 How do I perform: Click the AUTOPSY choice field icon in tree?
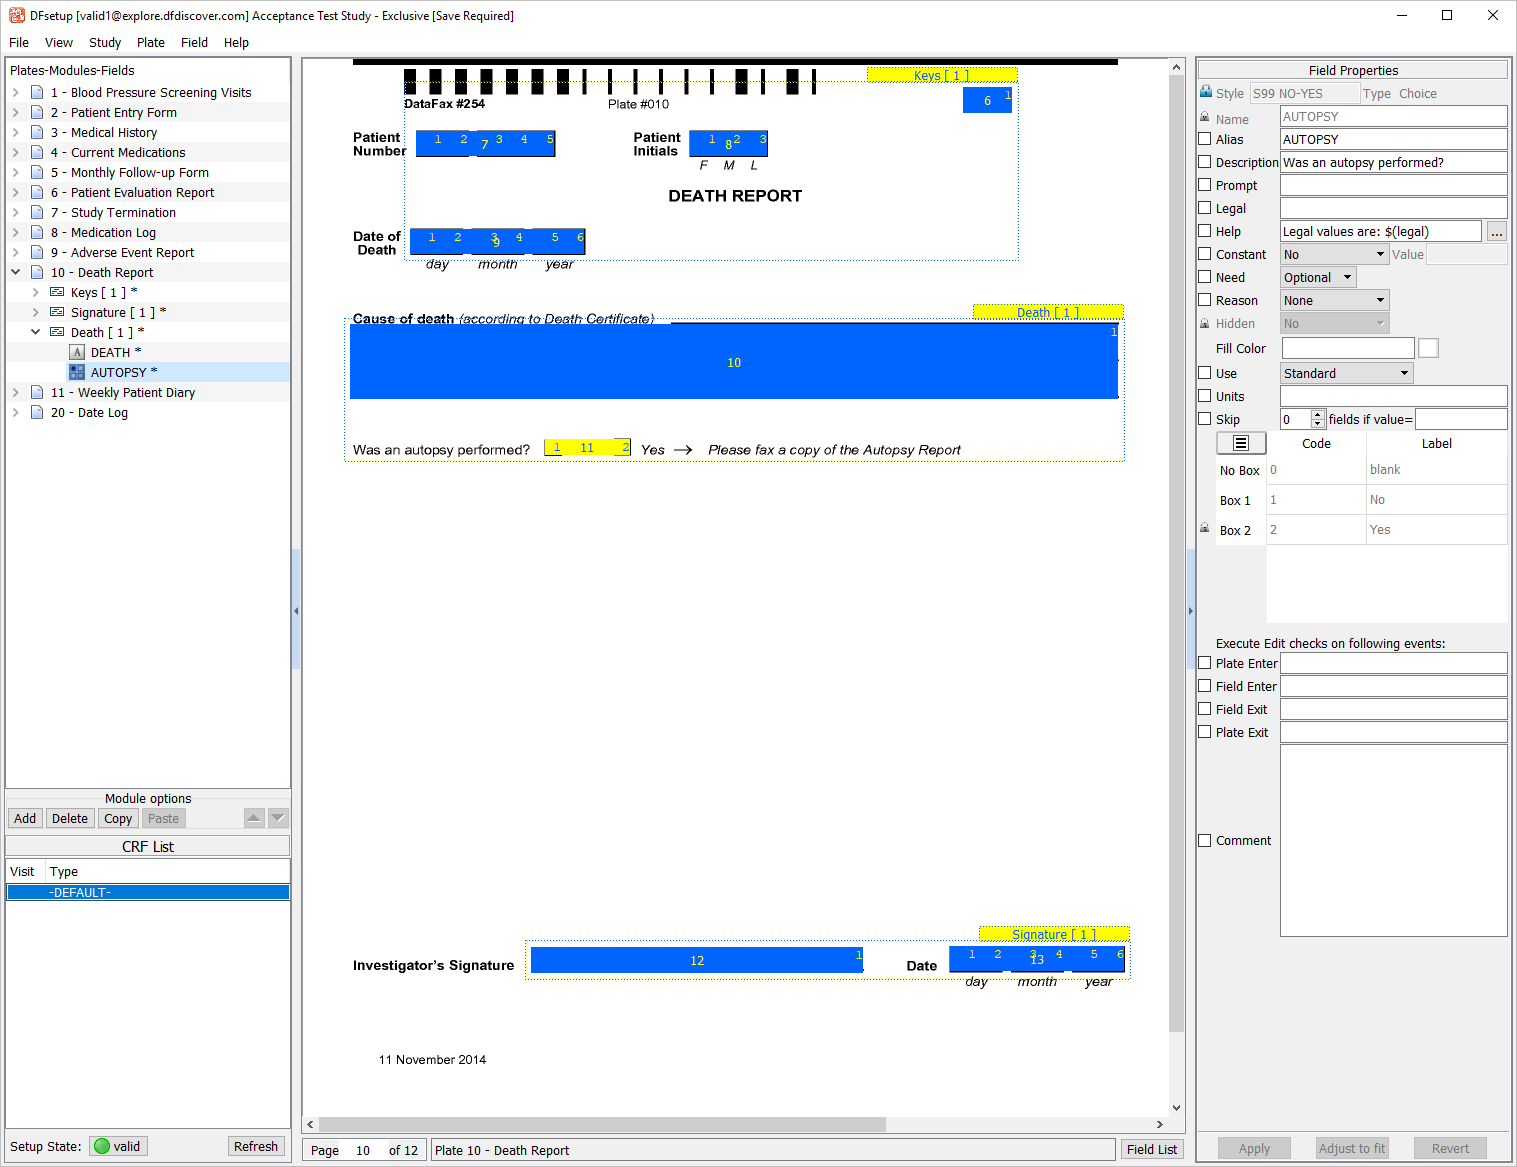77,372
